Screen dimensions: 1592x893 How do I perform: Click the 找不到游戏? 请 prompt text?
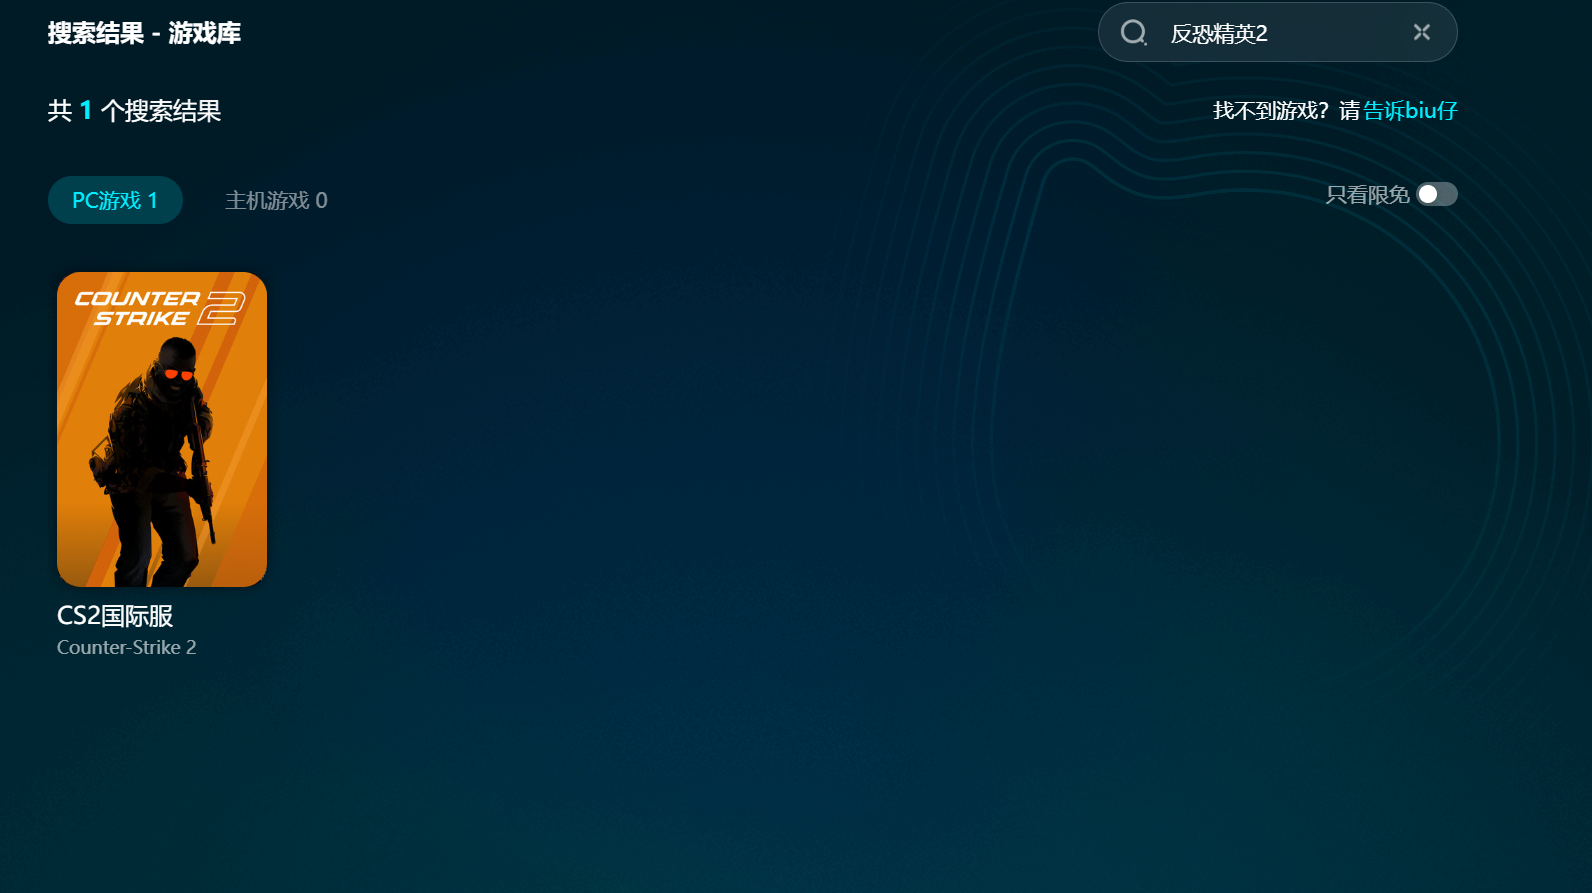[1287, 110]
